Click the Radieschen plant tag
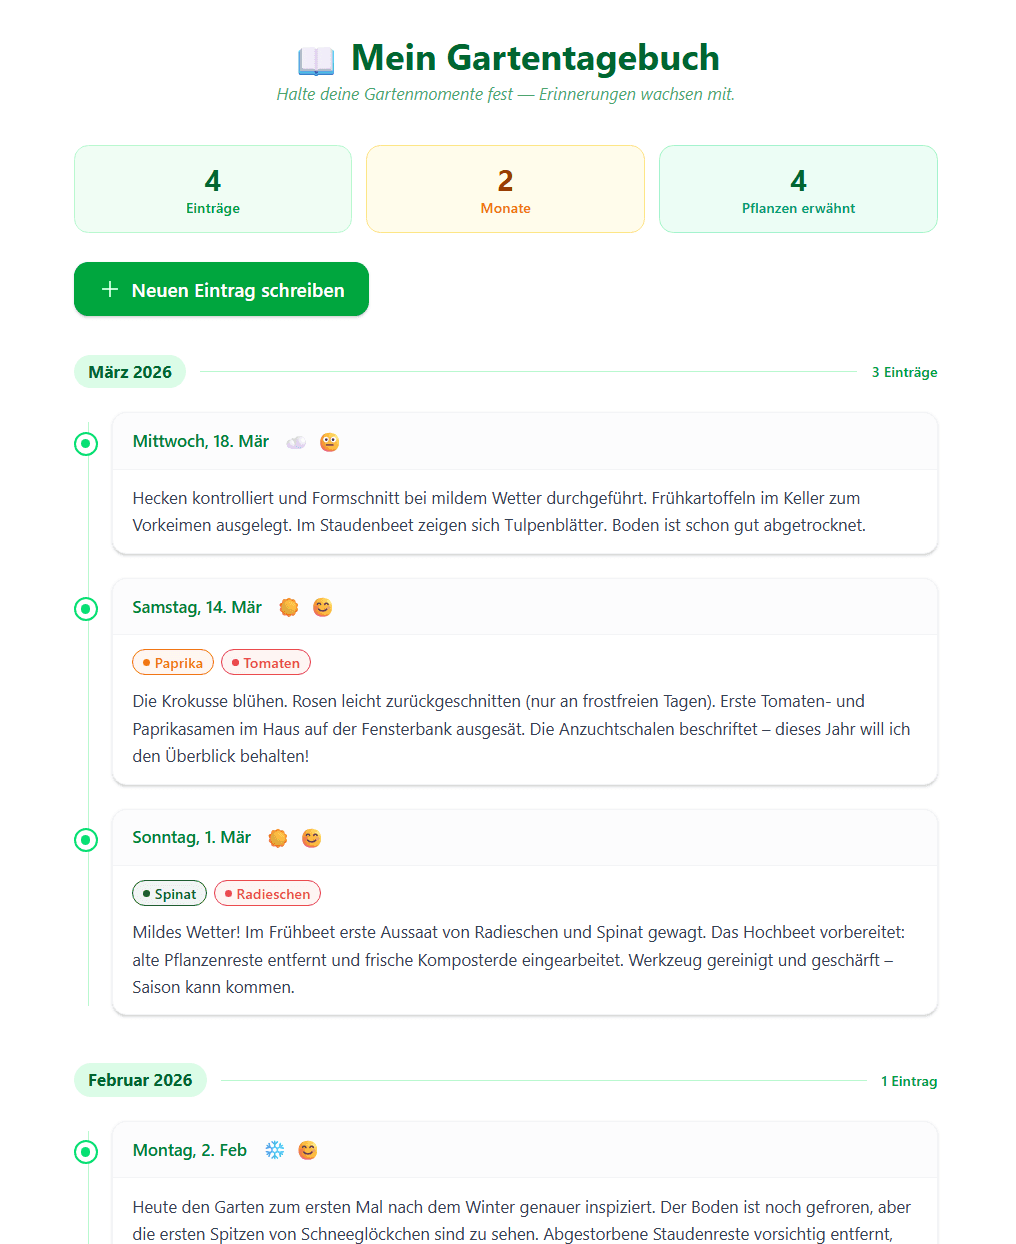The height and width of the screenshot is (1244, 1016). [x=267, y=894]
